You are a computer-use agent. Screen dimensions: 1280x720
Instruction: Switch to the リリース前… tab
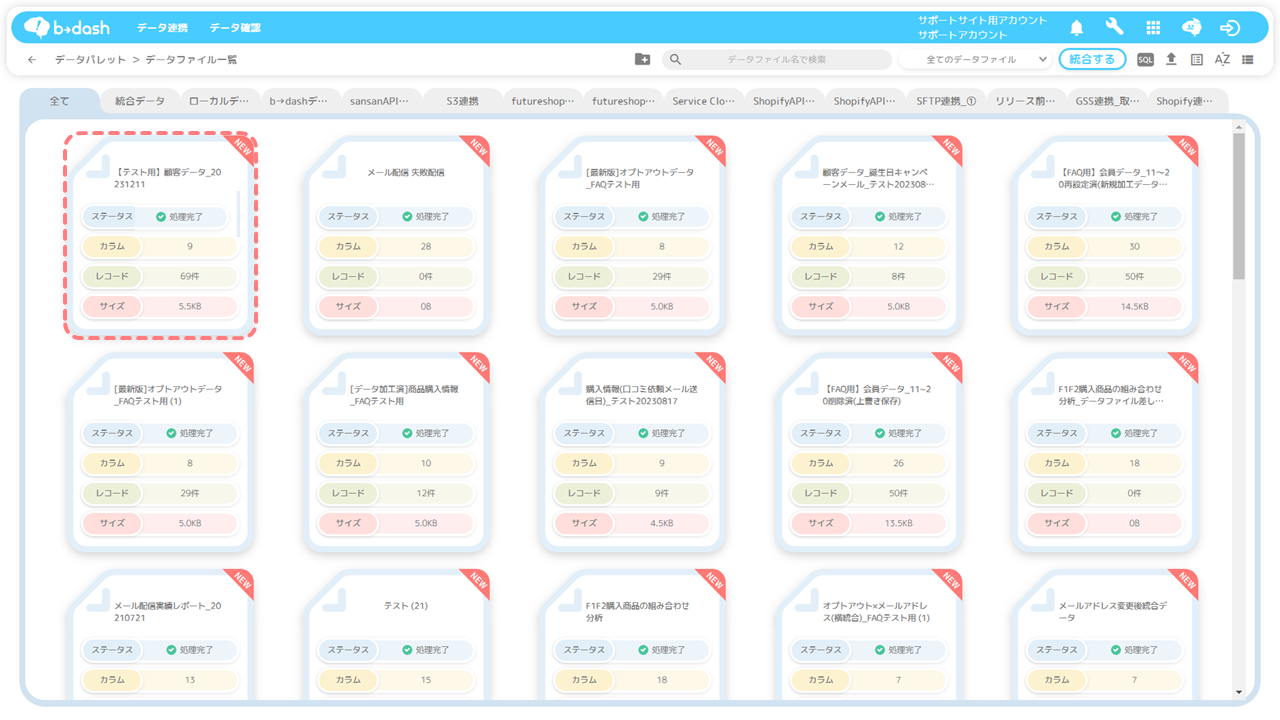[1026, 101]
